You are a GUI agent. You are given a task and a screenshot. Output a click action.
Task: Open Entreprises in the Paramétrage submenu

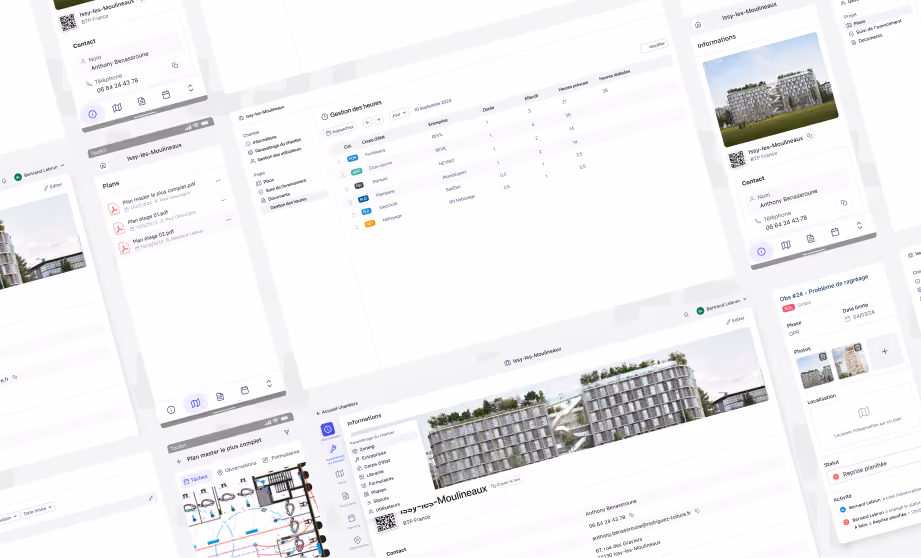(371, 456)
